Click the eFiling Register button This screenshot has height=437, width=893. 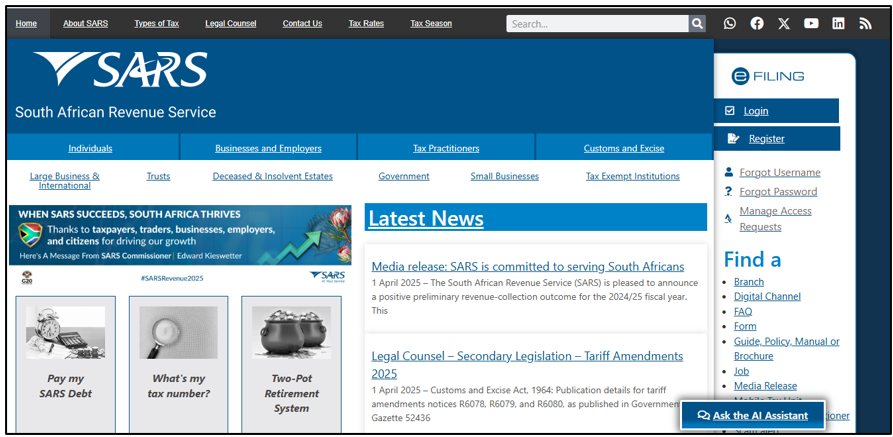(777, 138)
